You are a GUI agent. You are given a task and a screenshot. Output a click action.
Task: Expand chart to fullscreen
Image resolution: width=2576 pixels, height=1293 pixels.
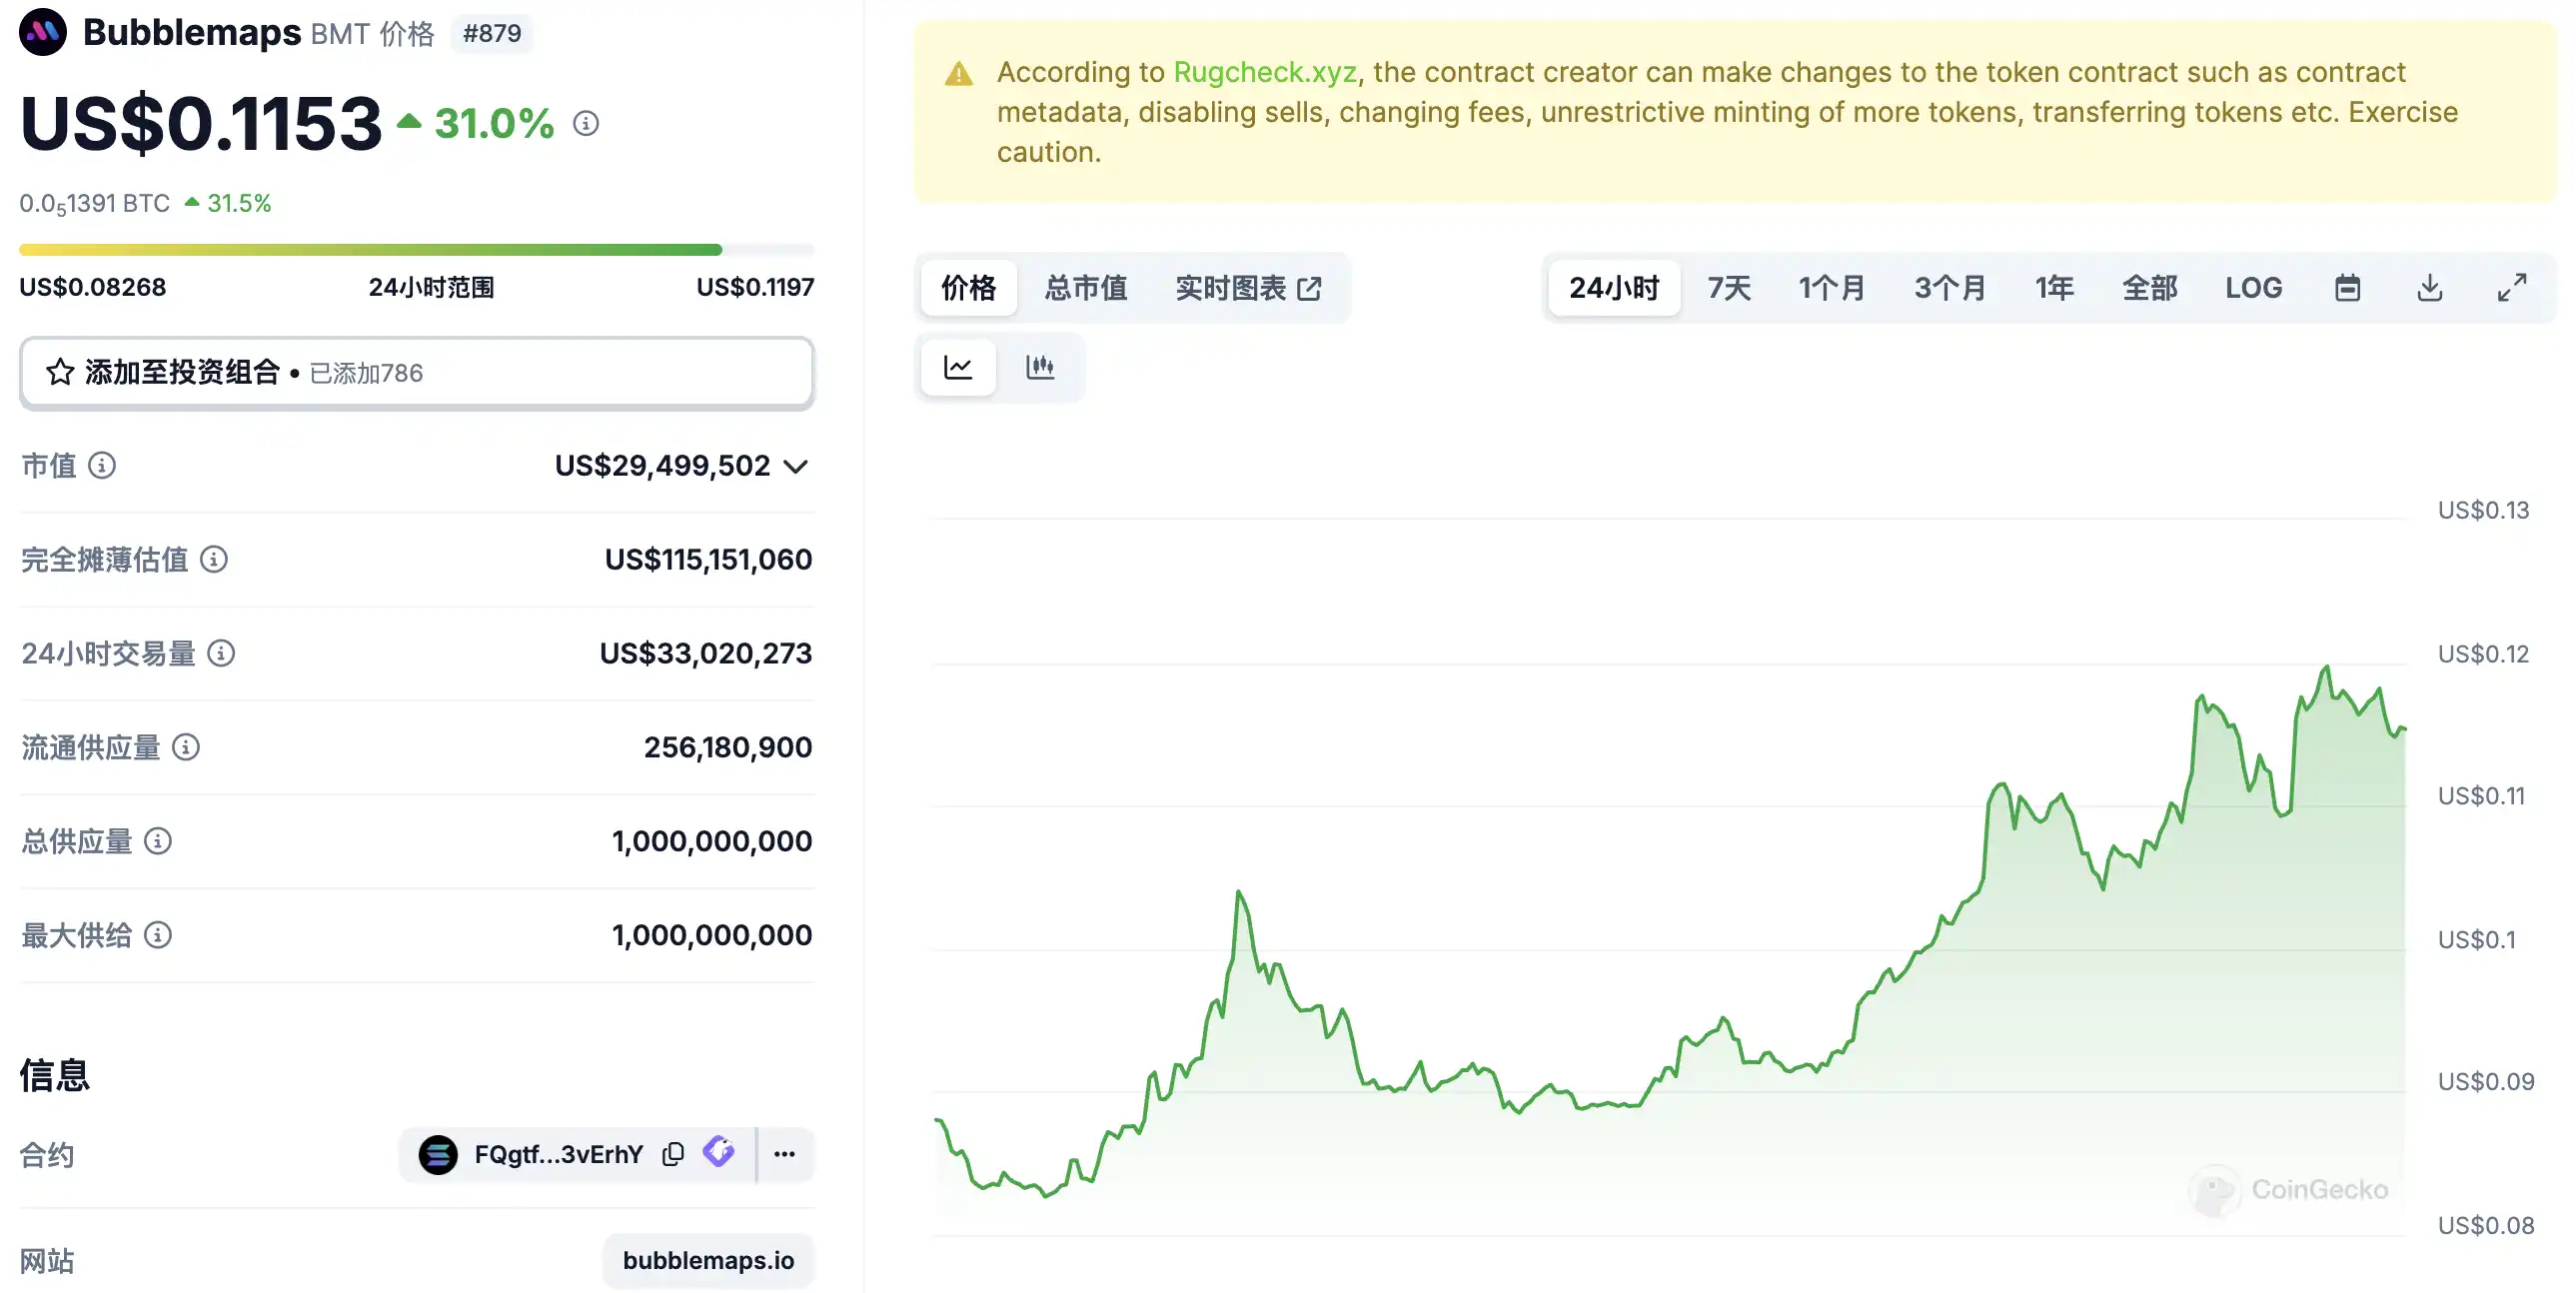2512,288
